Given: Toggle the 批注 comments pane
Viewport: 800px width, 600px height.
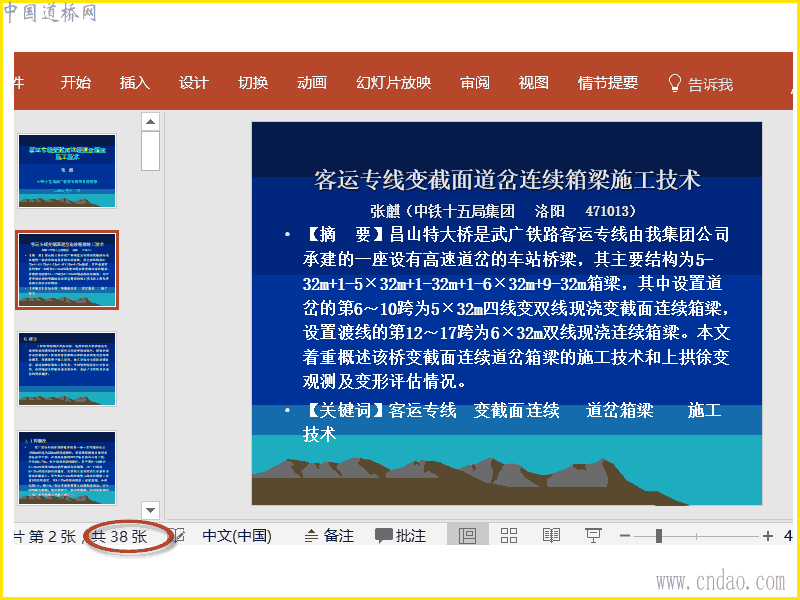Looking at the screenshot, I should point(401,536).
